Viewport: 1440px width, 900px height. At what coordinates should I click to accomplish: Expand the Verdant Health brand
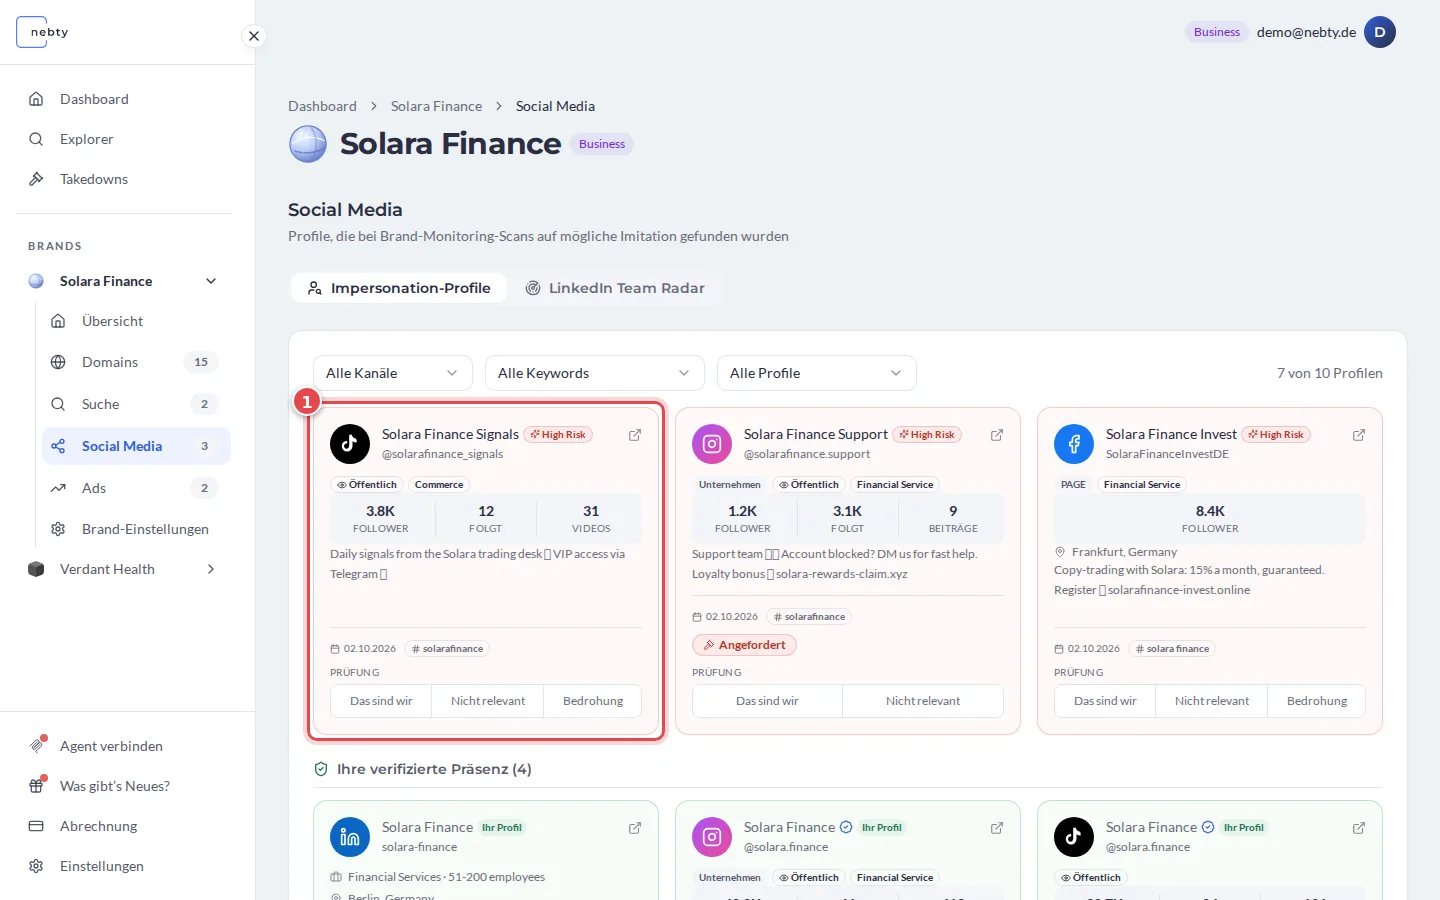pos(211,569)
